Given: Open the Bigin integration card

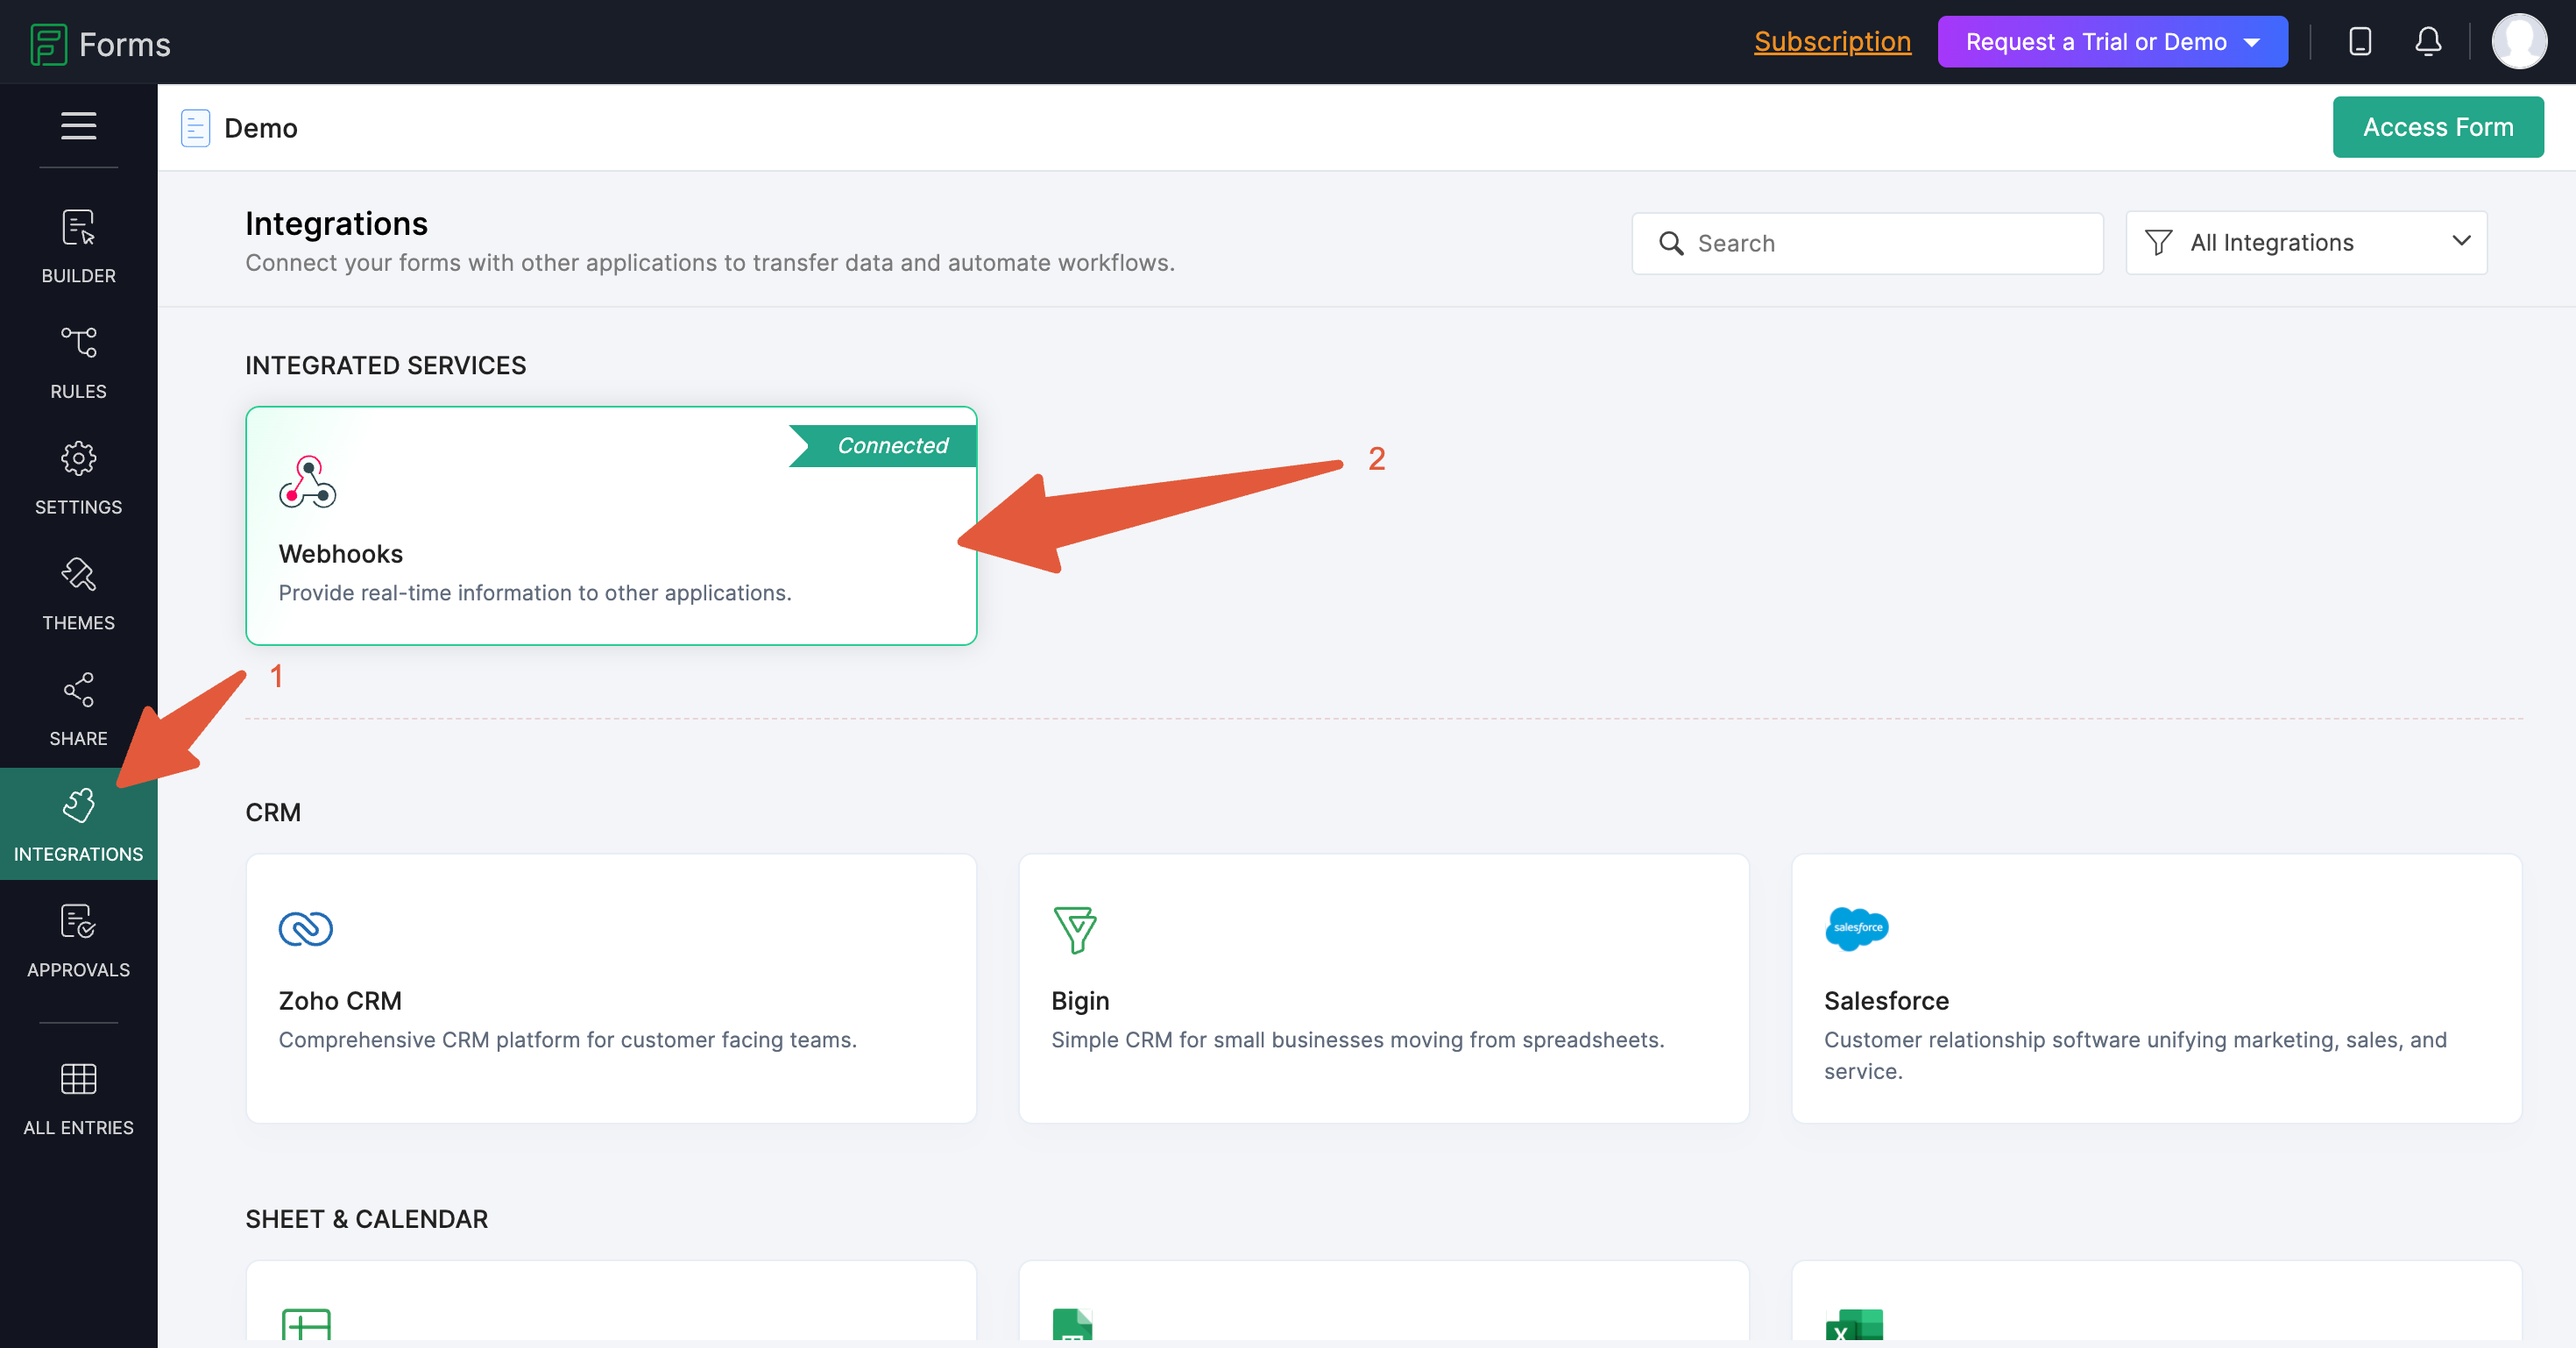Looking at the screenshot, I should (1384, 988).
